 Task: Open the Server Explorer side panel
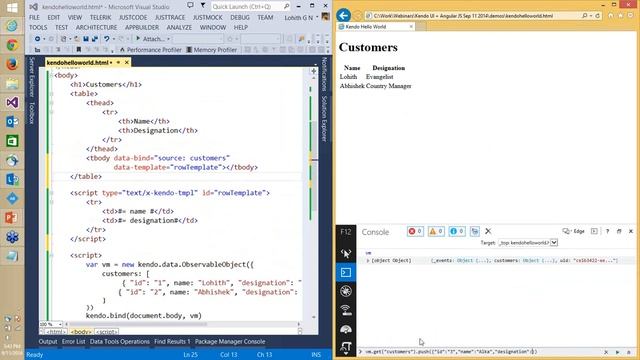tap(31, 77)
